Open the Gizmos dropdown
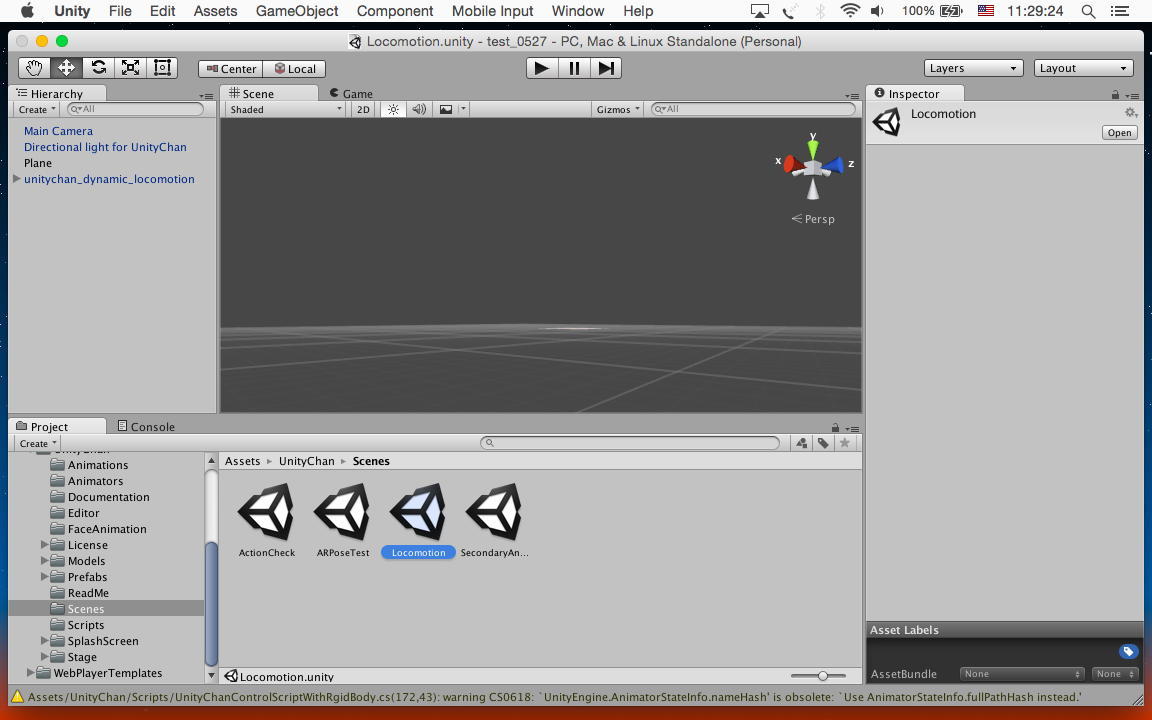This screenshot has height=720, width=1152. (x=618, y=109)
